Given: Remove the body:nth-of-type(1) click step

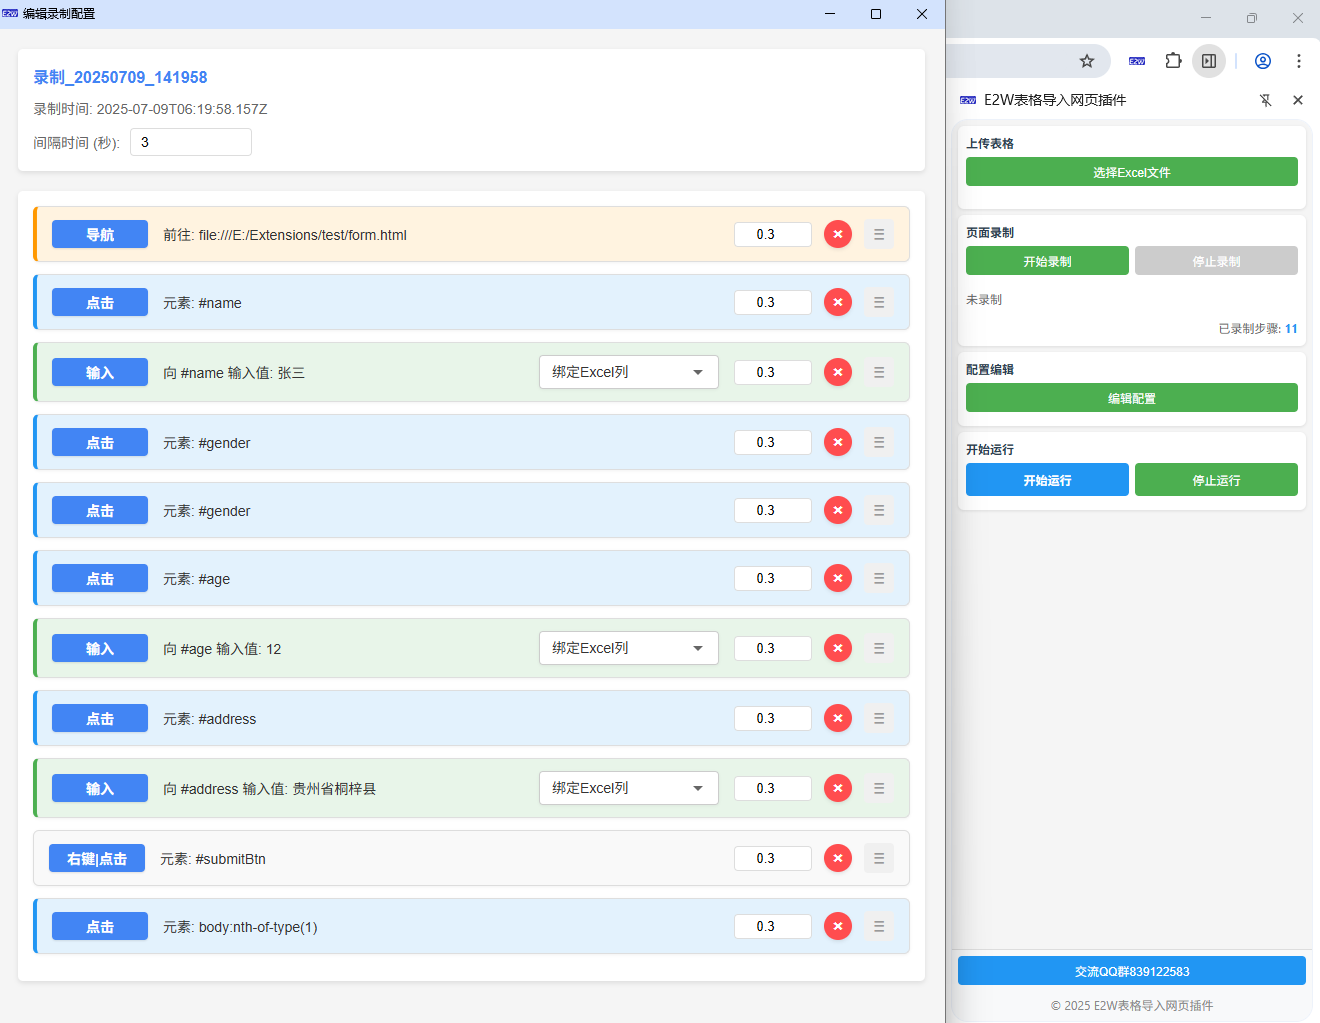Looking at the screenshot, I should click(838, 926).
